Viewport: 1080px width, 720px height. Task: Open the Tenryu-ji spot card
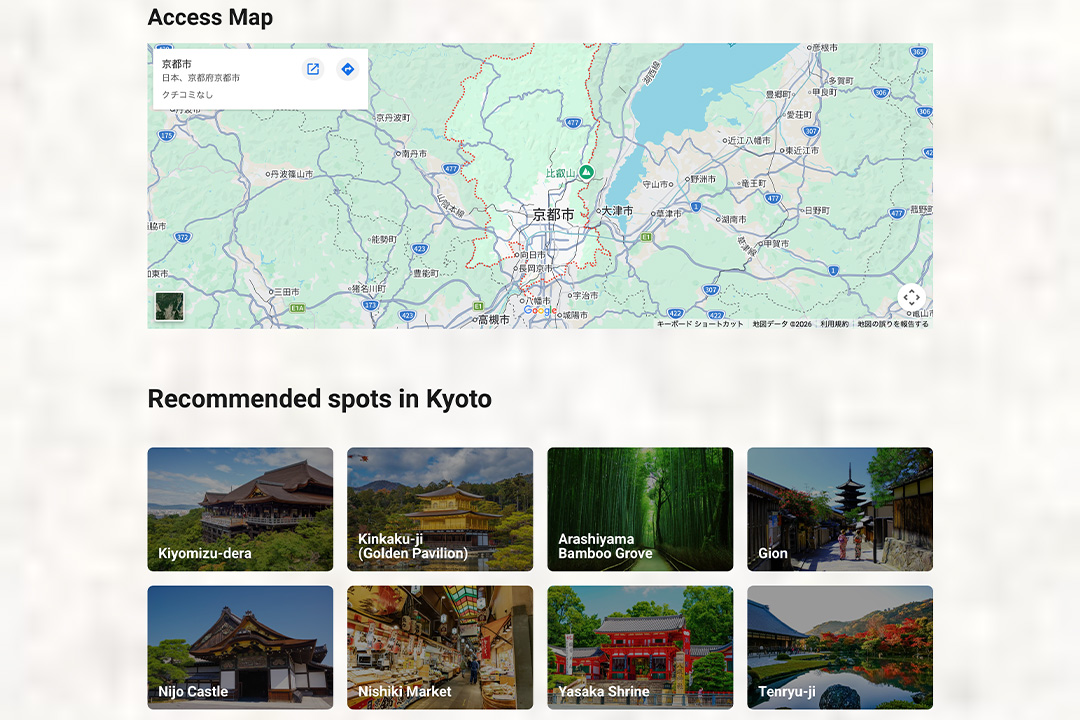pyautogui.click(x=840, y=647)
